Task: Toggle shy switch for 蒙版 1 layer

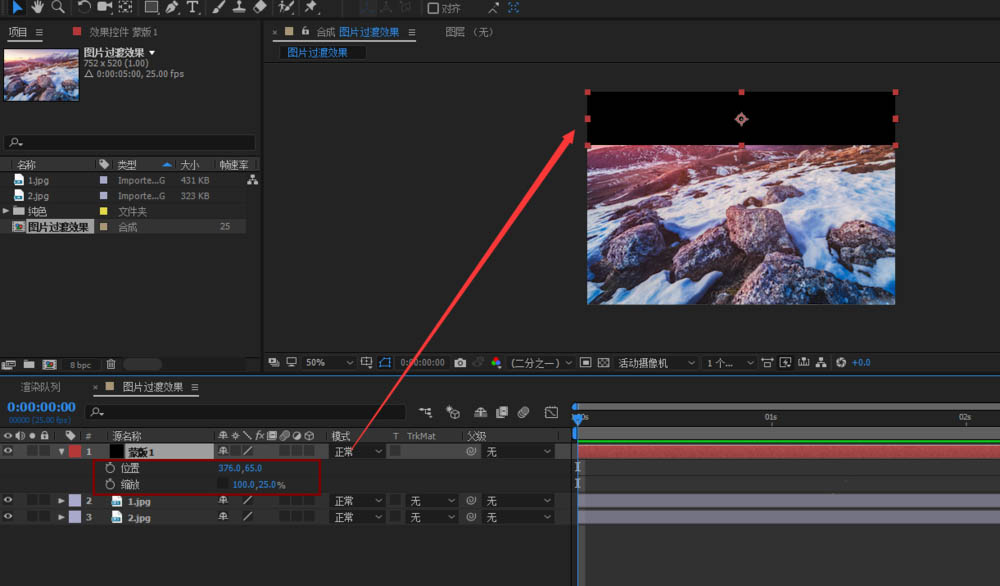Action: click(x=223, y=451)
